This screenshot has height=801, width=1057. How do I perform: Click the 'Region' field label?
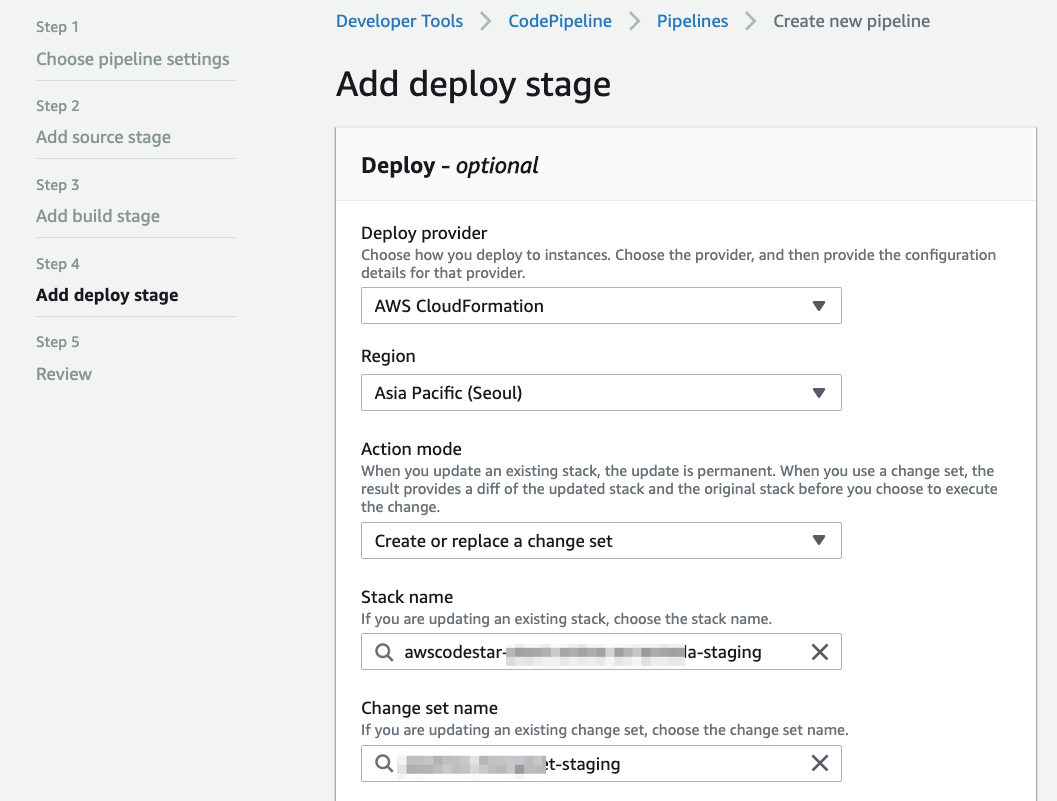(x=388, y=356)
